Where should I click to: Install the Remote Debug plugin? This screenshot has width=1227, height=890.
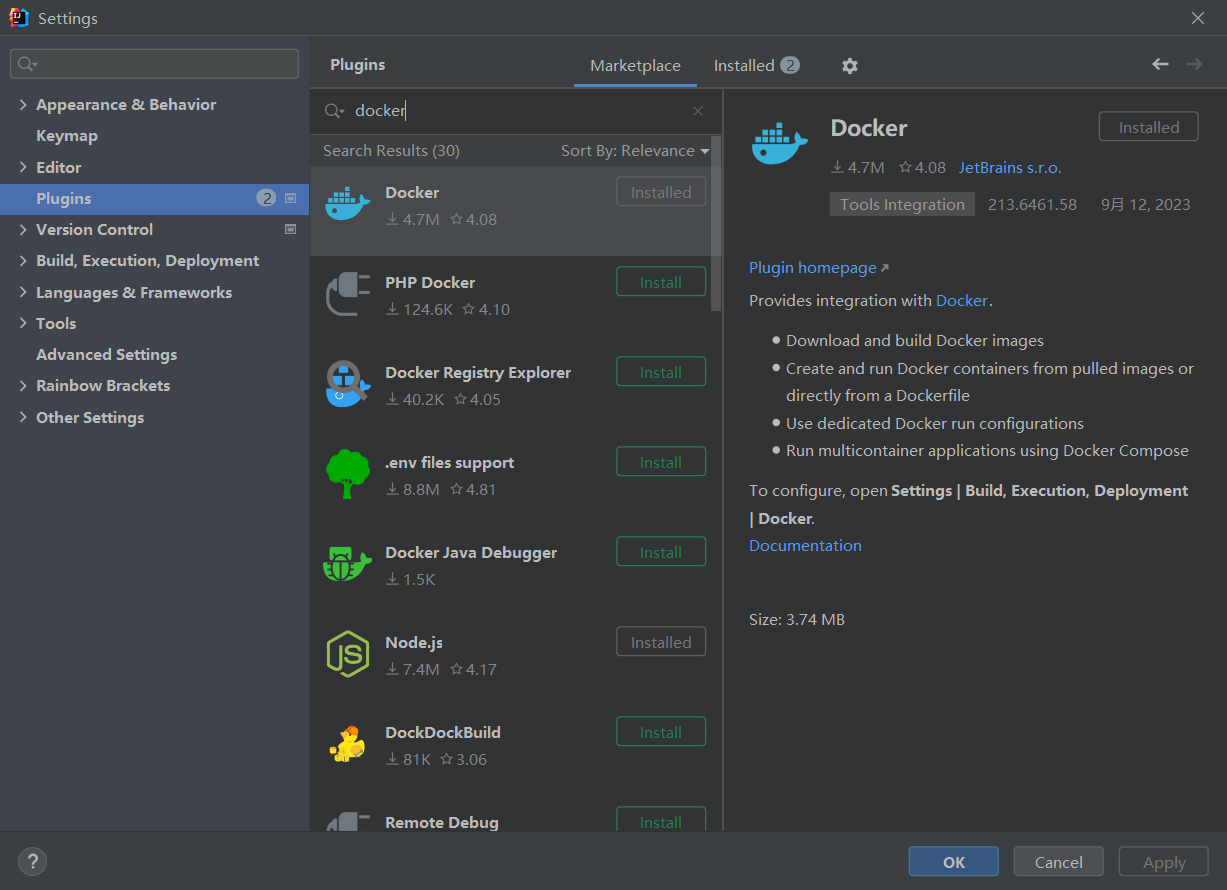coord(661,820)
